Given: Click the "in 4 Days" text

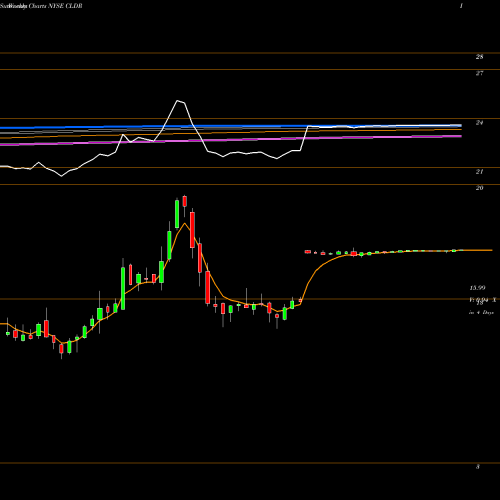Looking at the screenshot, I should 481,313.
